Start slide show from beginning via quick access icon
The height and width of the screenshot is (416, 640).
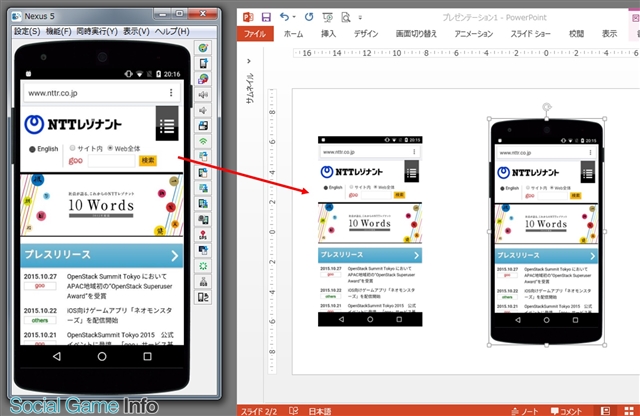[x=327, y=17]
